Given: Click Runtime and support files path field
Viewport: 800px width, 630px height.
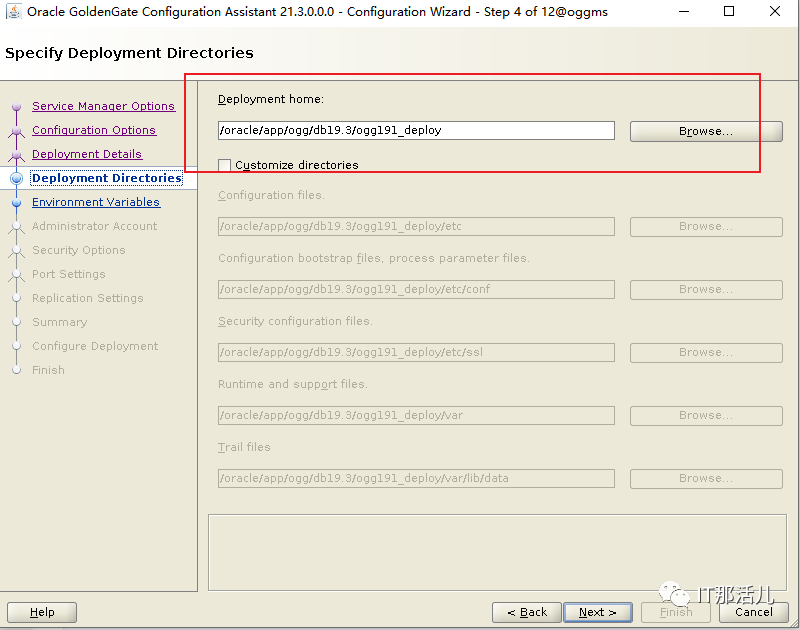Looking at the screenshot, I should pos(416,415).
